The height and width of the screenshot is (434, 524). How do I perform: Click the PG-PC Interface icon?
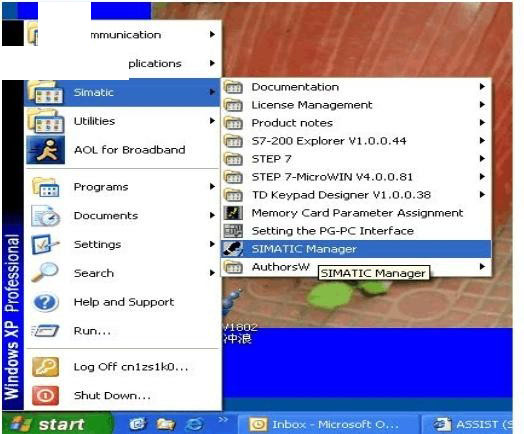[233, 231]
